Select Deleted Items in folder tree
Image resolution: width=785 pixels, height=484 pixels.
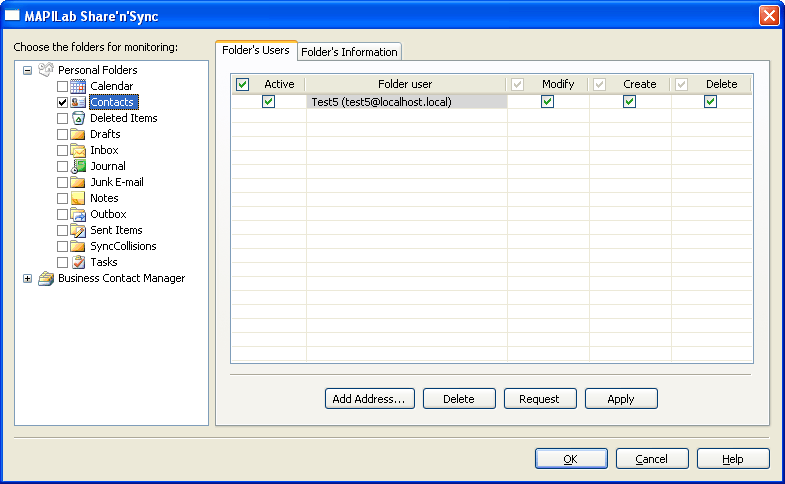[124, 119]
